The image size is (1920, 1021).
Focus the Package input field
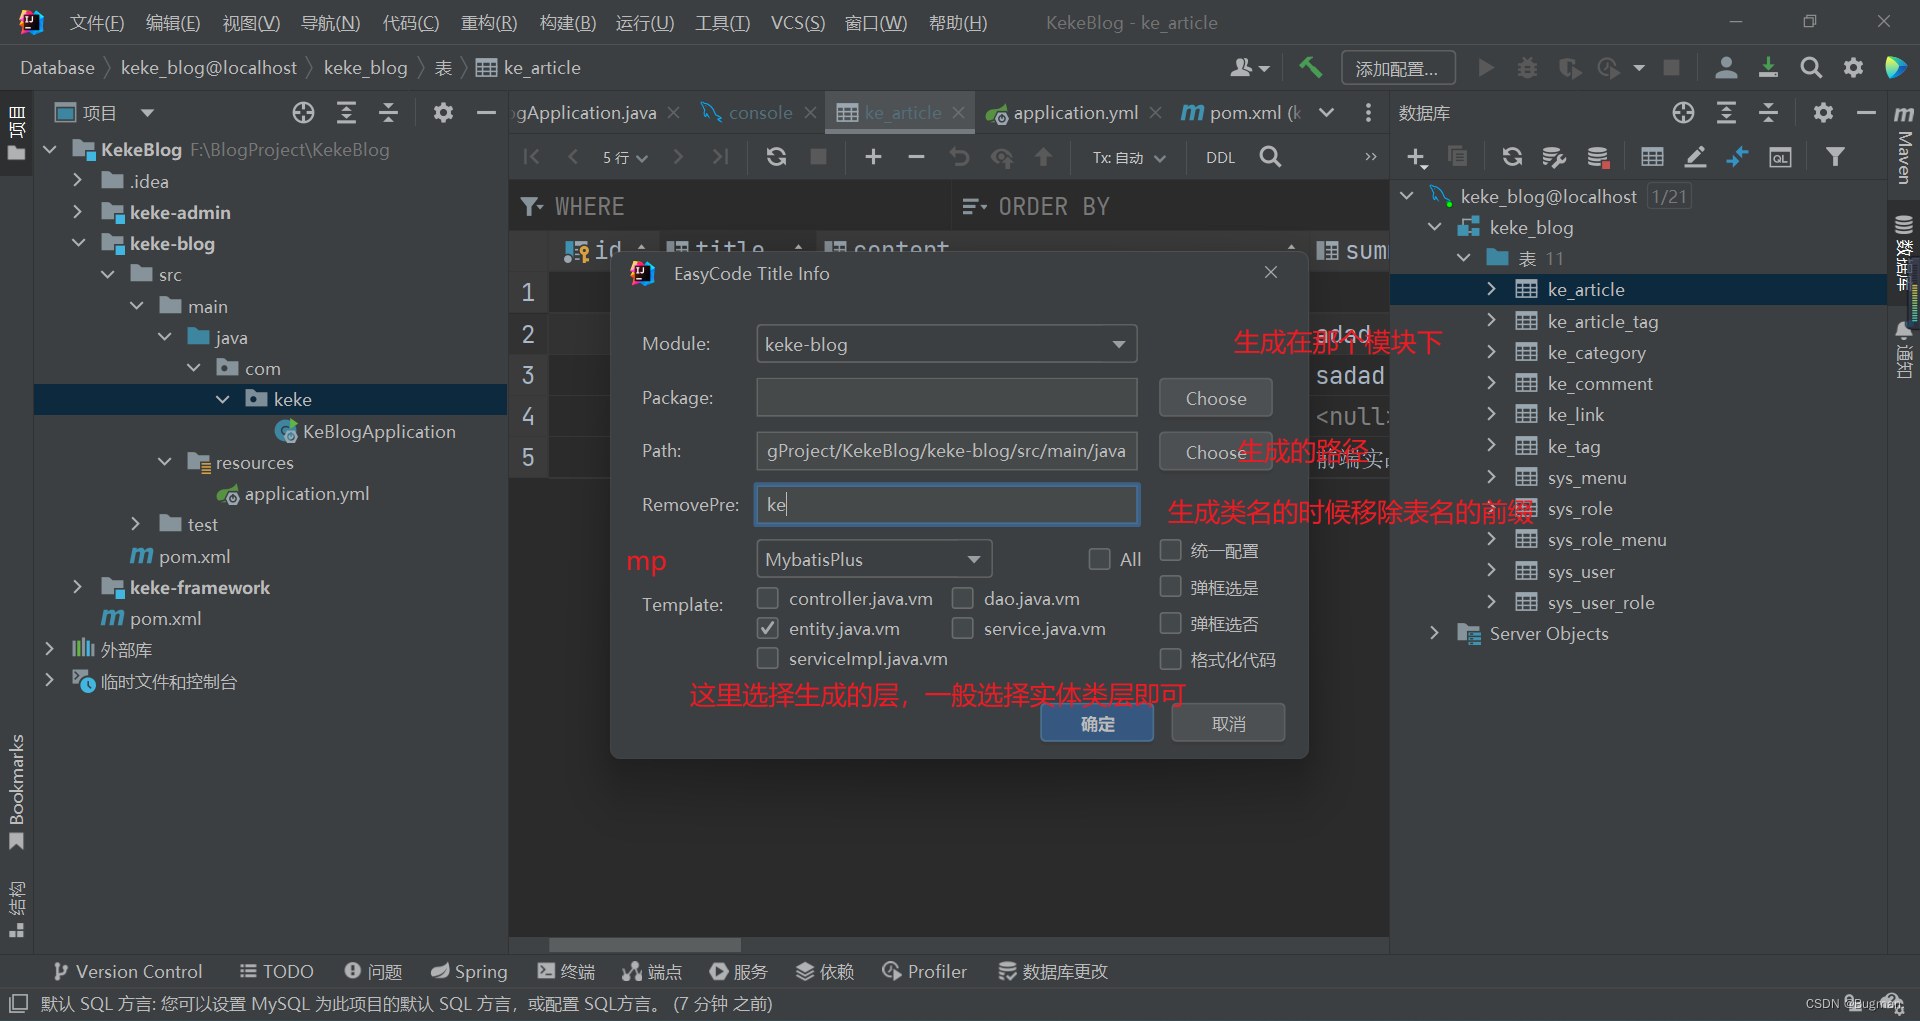(946, 397)
